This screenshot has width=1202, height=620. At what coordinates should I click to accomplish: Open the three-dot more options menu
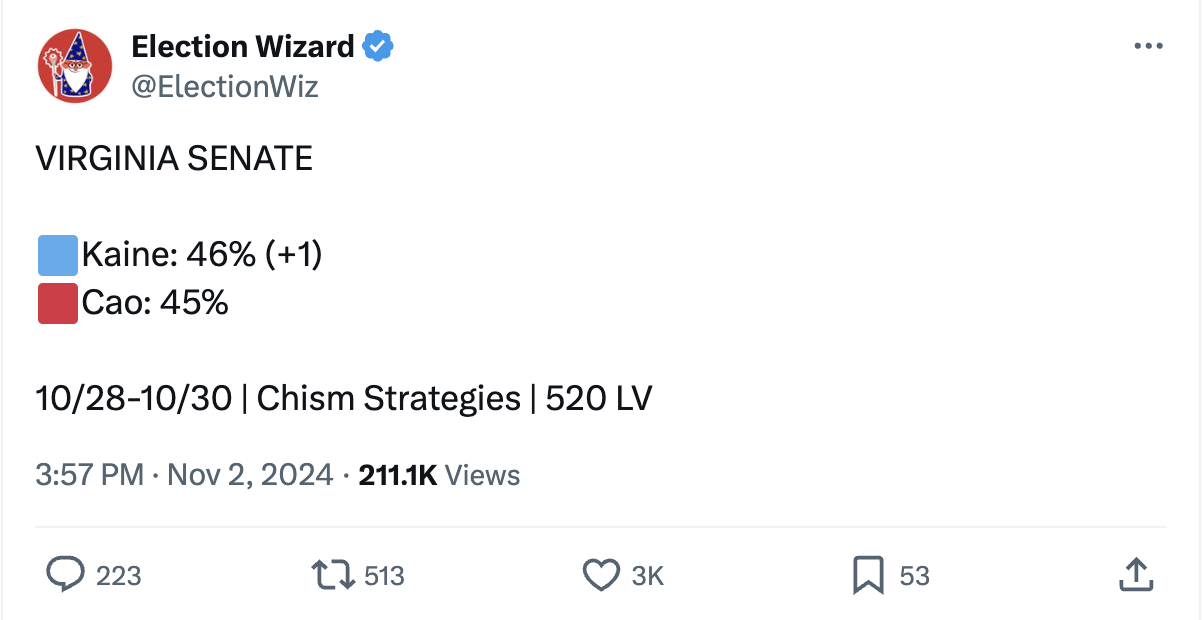[1148, 47]
